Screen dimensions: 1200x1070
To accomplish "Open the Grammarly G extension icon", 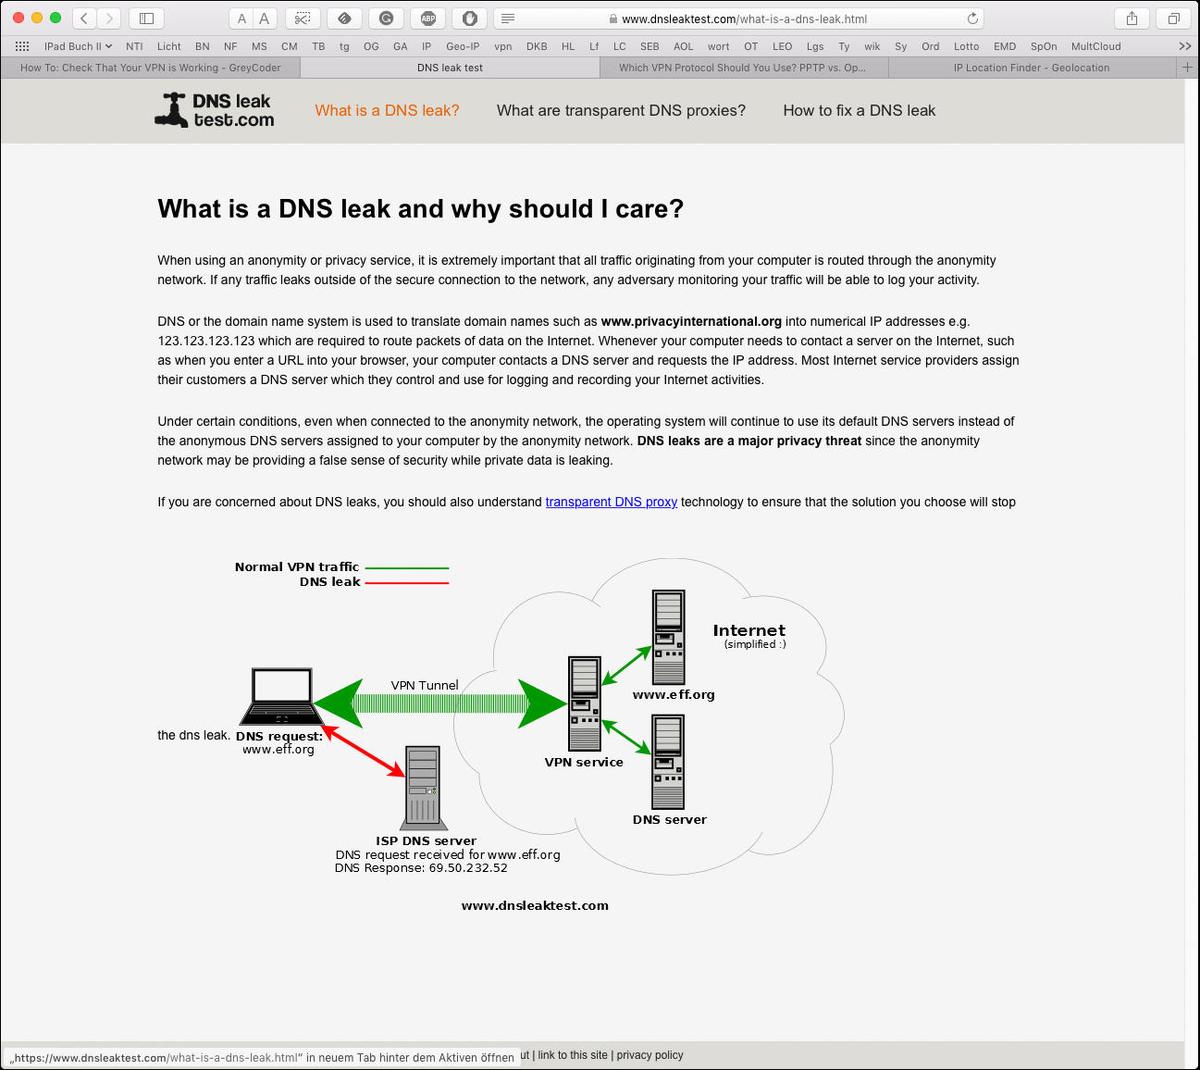I will coord(386,18).
